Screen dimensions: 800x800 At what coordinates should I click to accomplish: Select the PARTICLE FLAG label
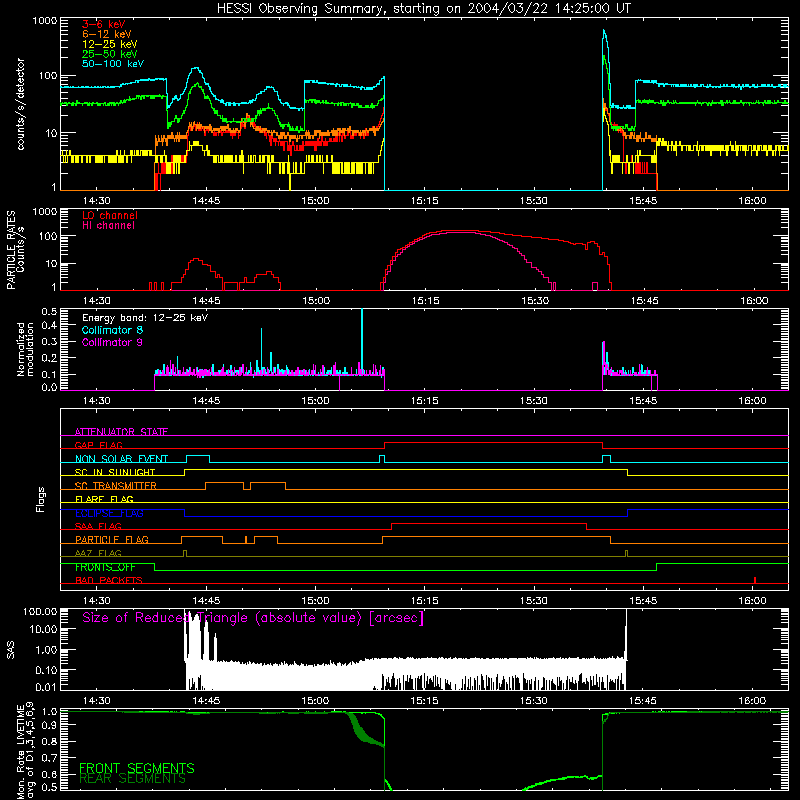point(112,539)
